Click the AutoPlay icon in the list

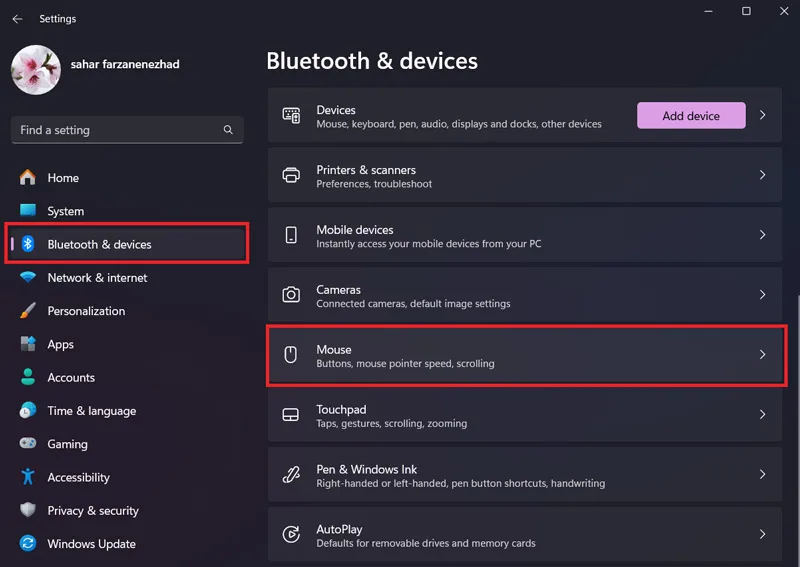pos(291,534)
